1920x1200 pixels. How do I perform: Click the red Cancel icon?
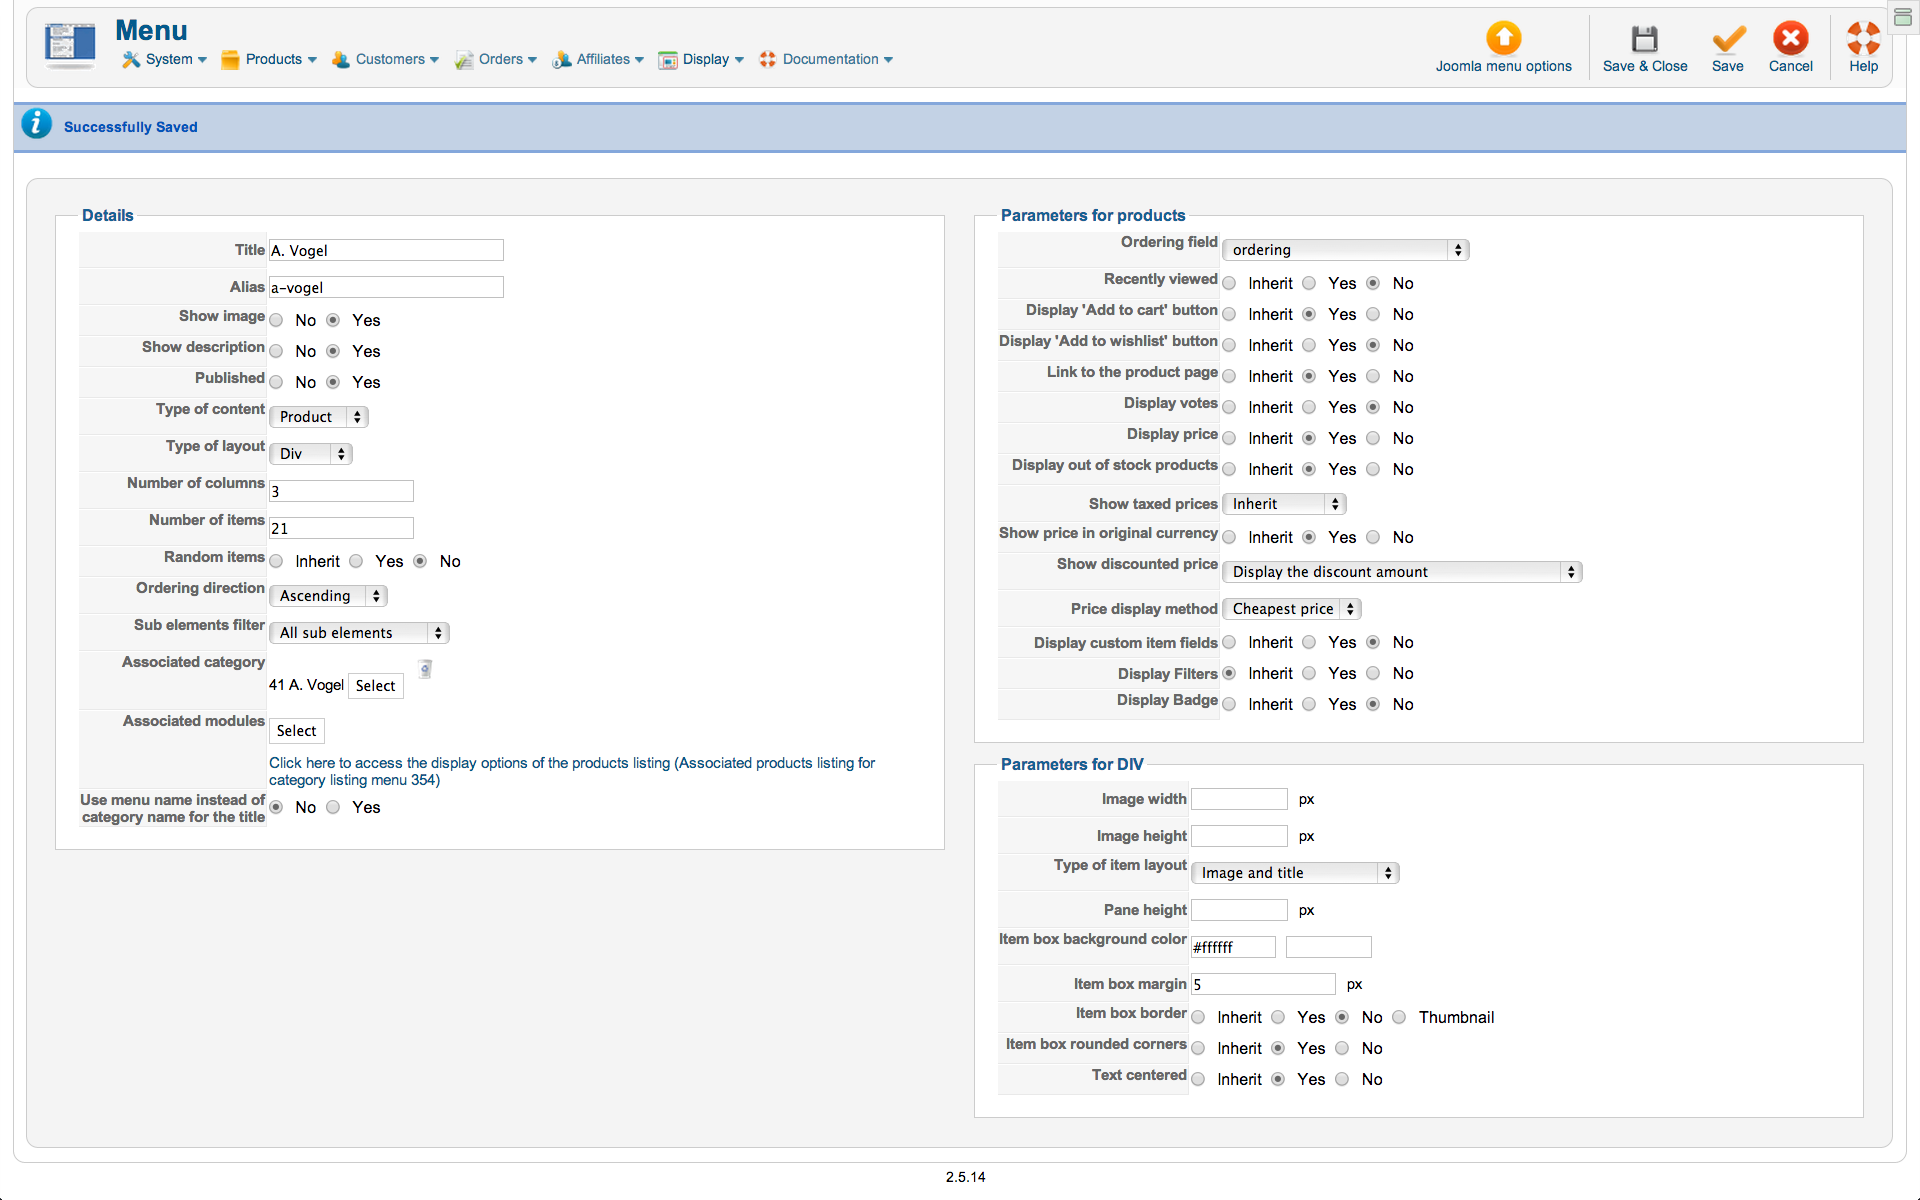coord(1790,39)
